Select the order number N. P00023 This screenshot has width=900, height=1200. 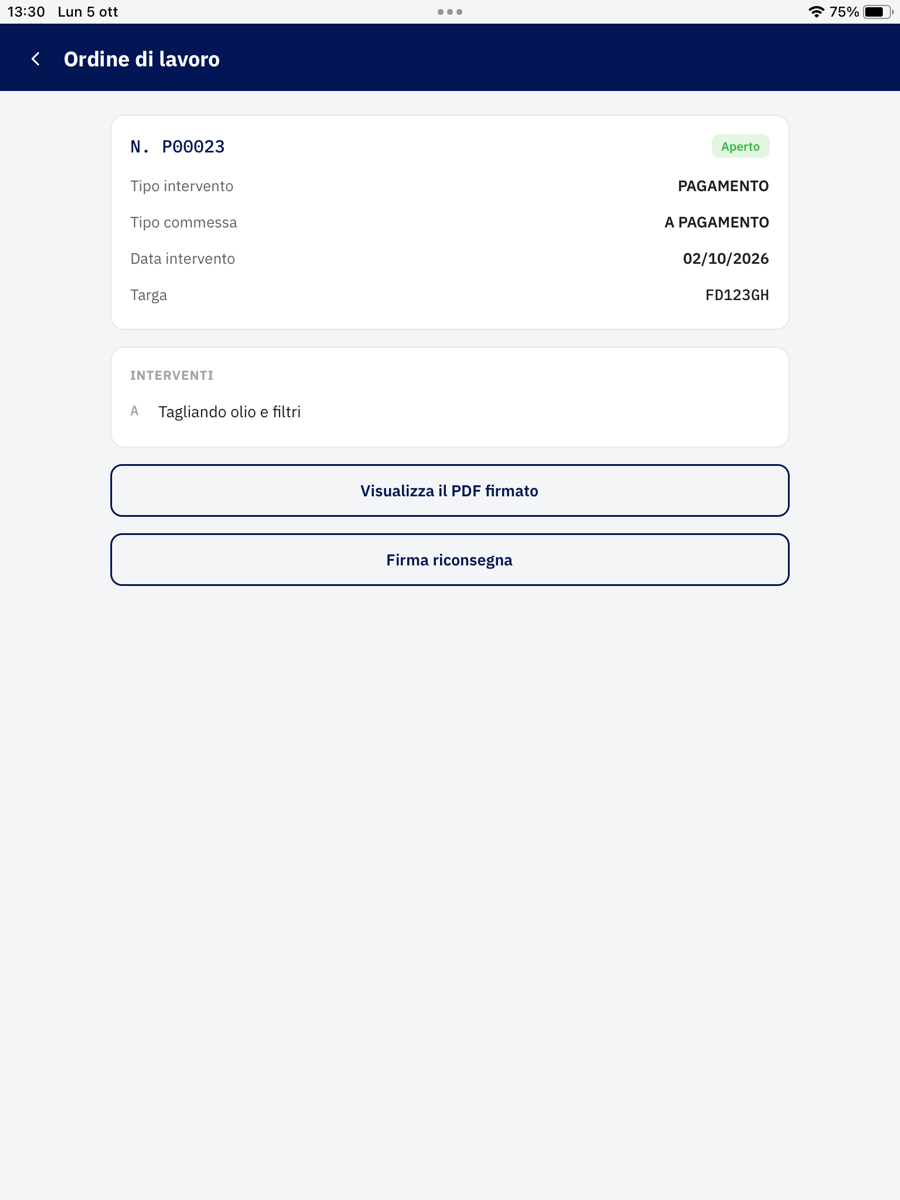177,146
